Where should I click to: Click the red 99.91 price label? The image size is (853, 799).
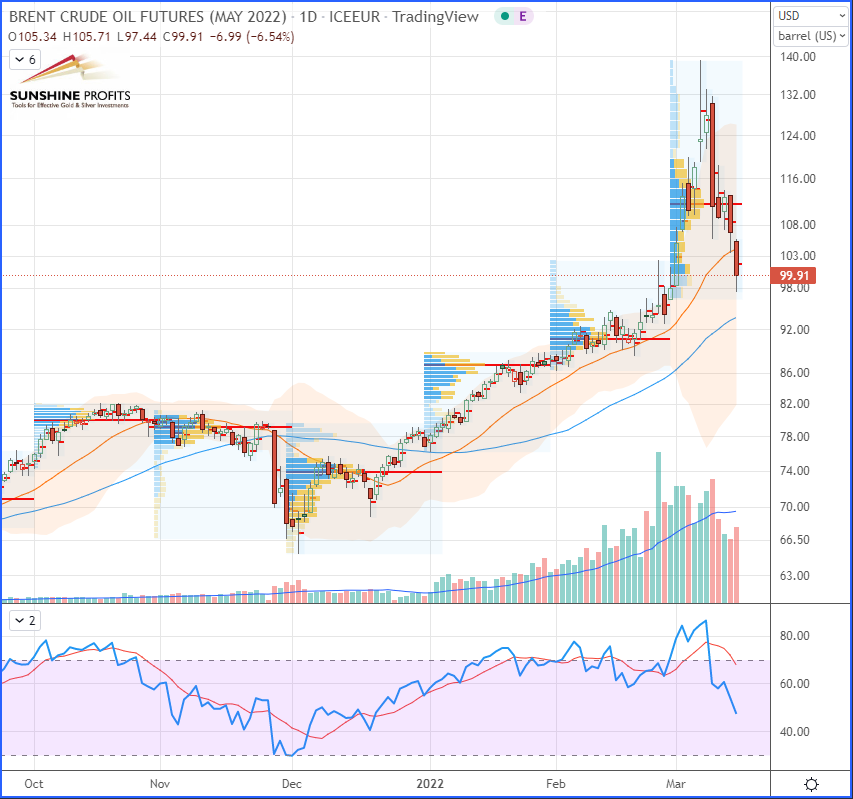tap(797, 276)
